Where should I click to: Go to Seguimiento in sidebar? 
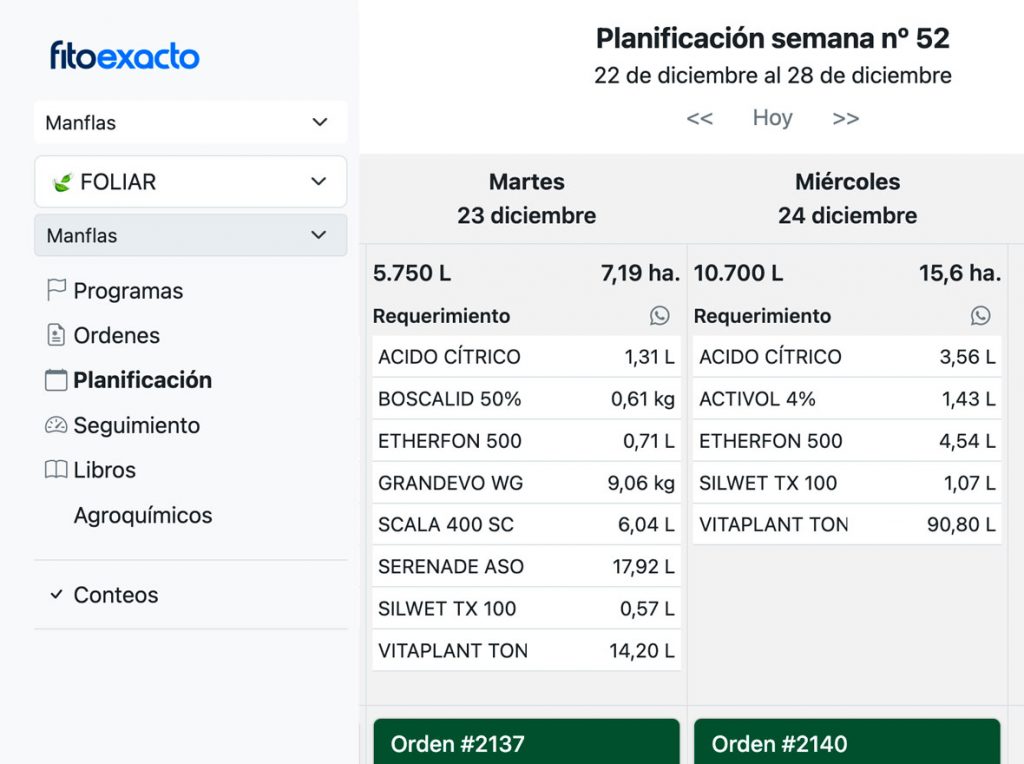point(136,425)
